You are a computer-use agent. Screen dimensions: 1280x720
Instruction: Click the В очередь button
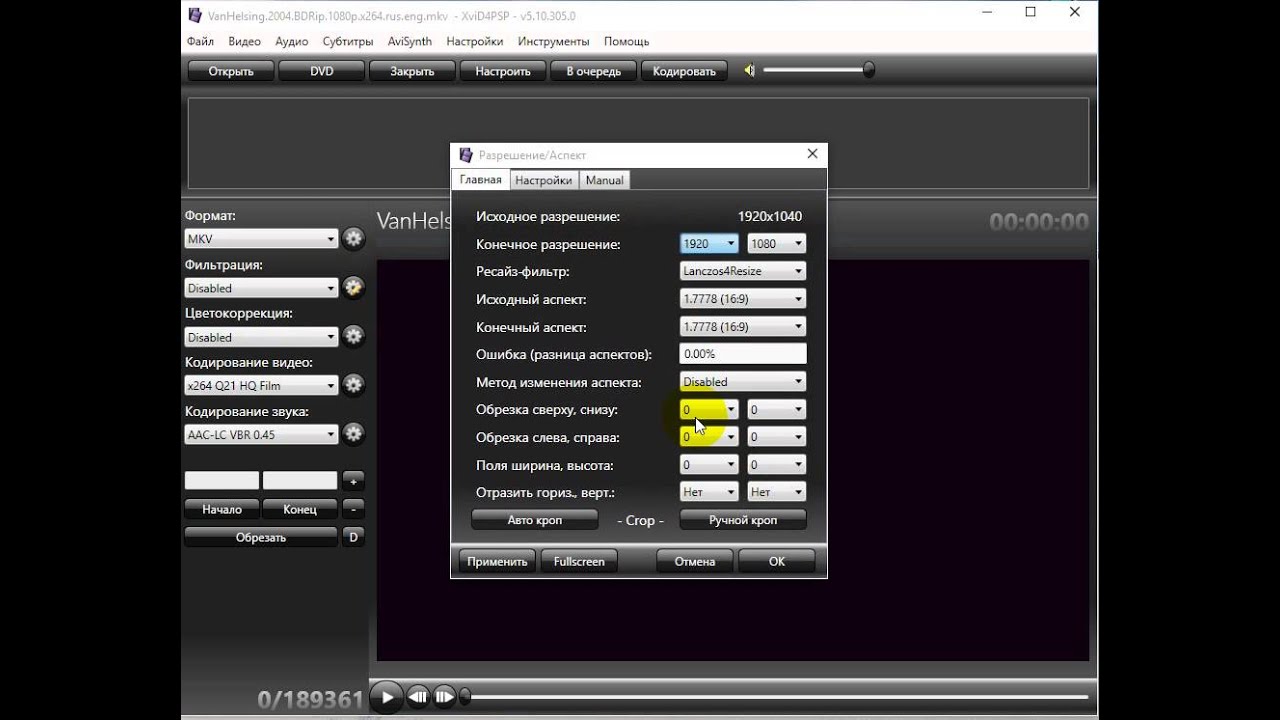[x=593, y=71]
